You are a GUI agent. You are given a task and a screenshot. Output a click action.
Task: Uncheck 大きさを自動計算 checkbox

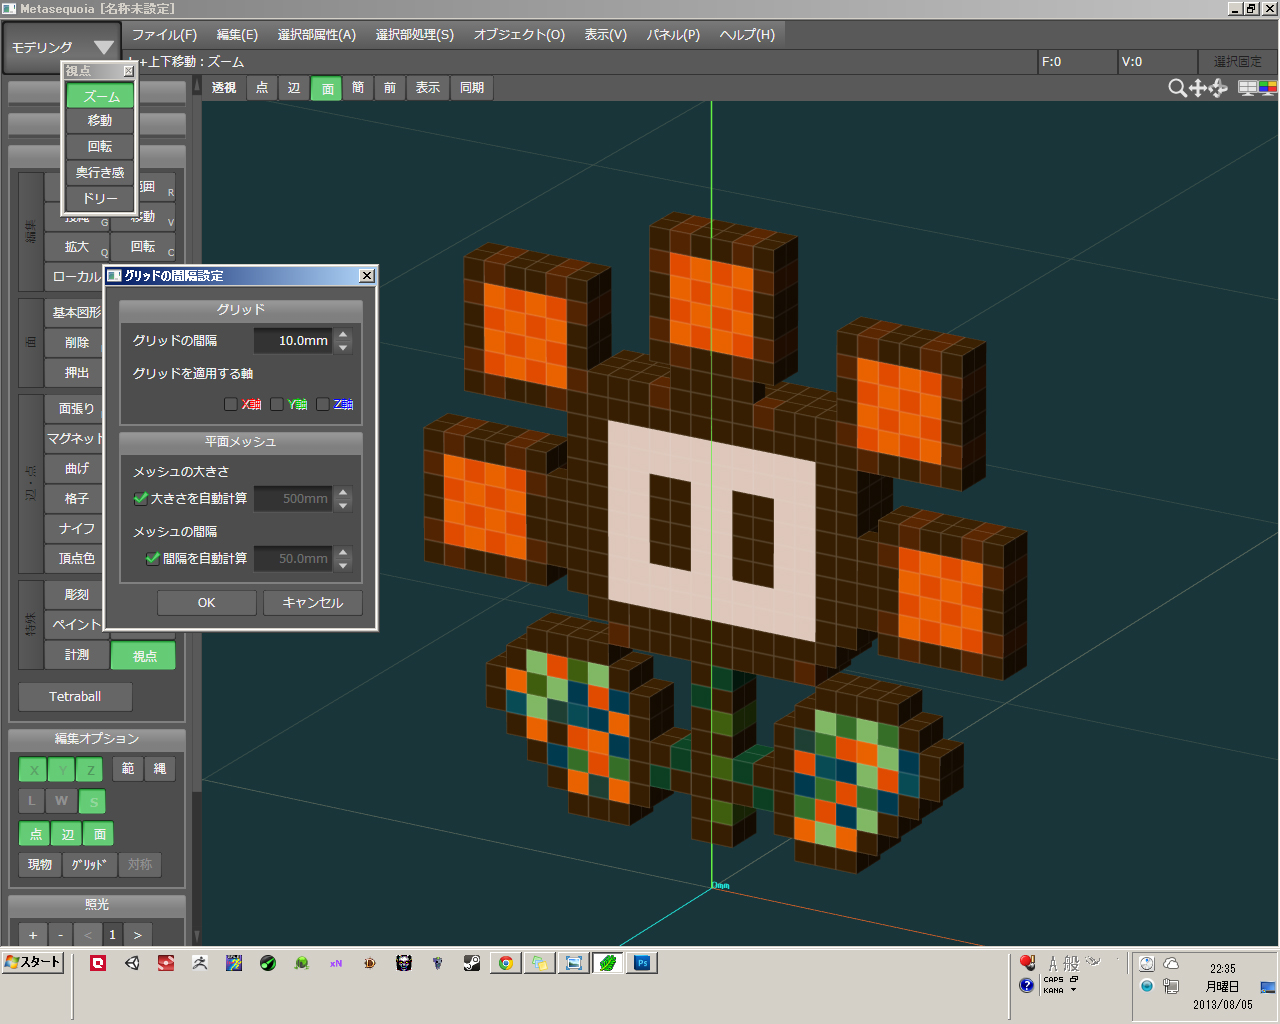click(141, 498)
